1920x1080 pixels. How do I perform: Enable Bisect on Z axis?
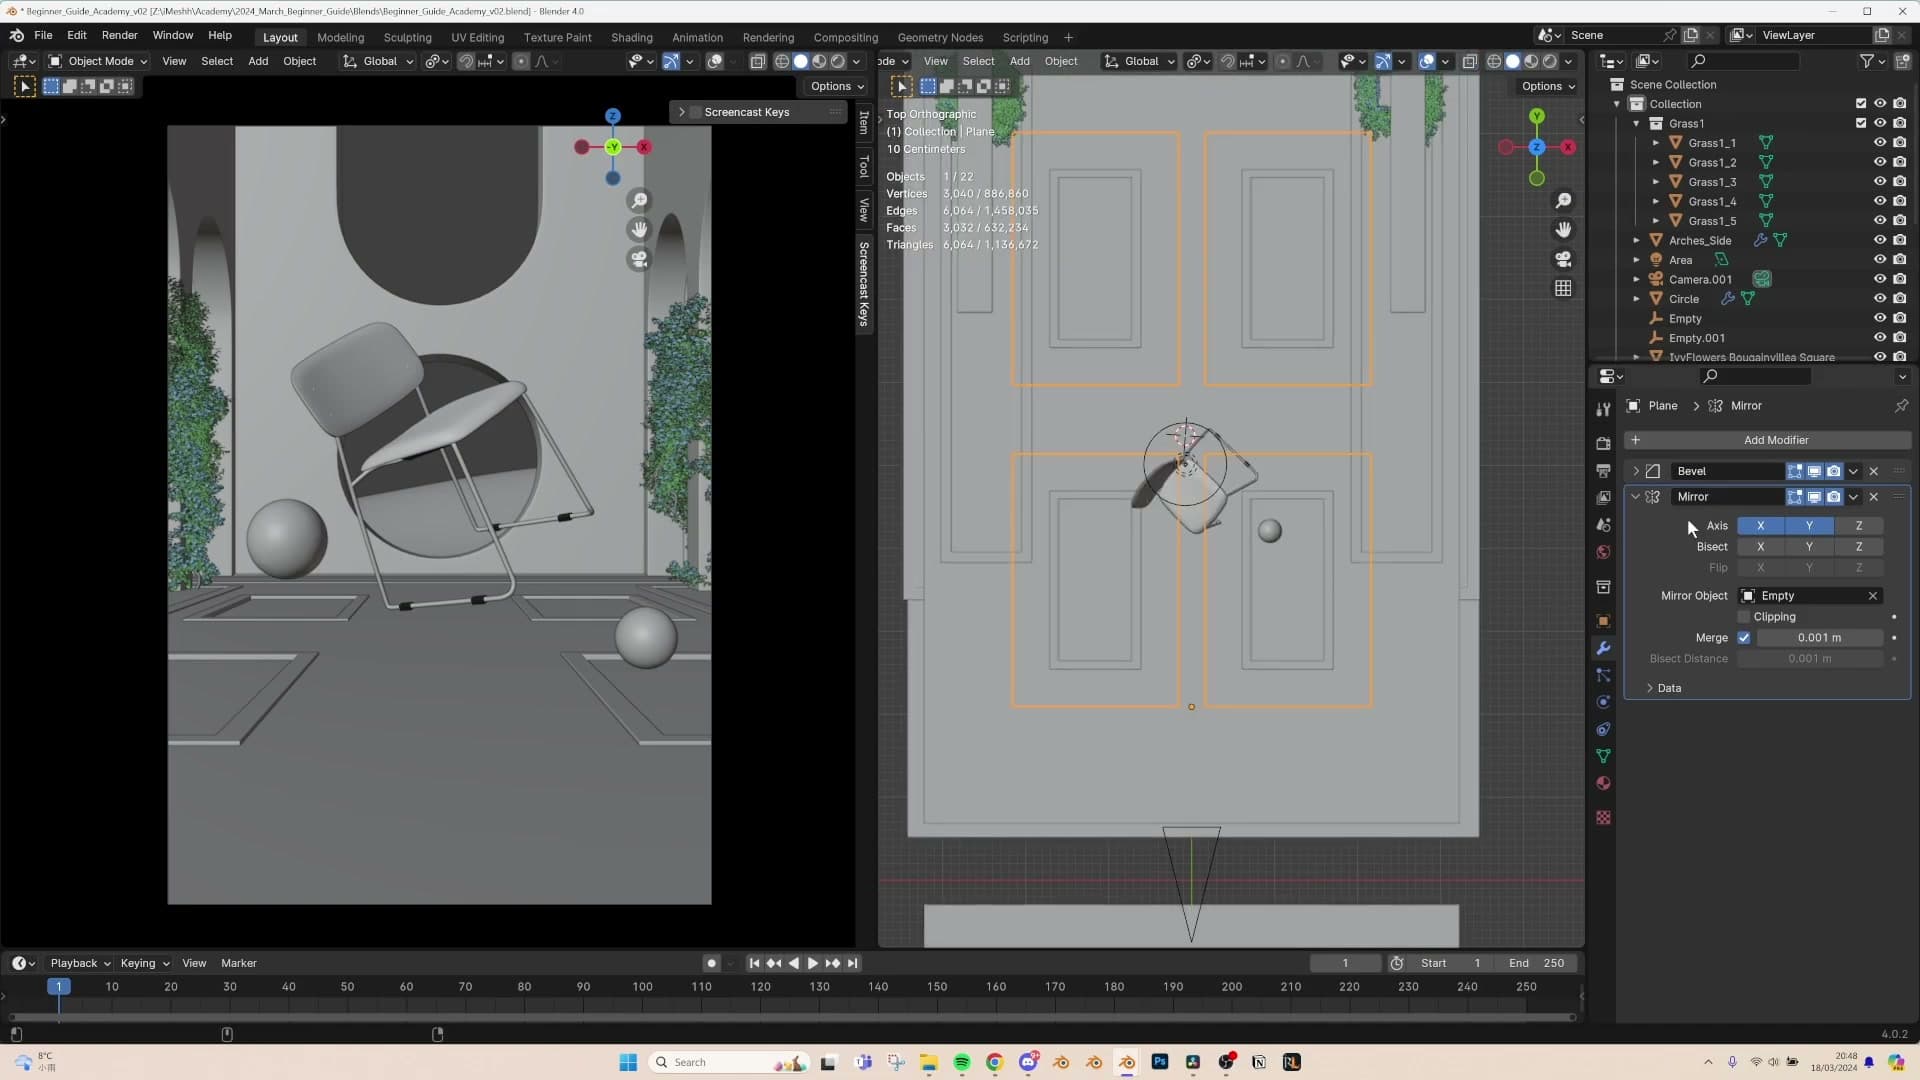pyautogui.click(x=1859, y=547)
